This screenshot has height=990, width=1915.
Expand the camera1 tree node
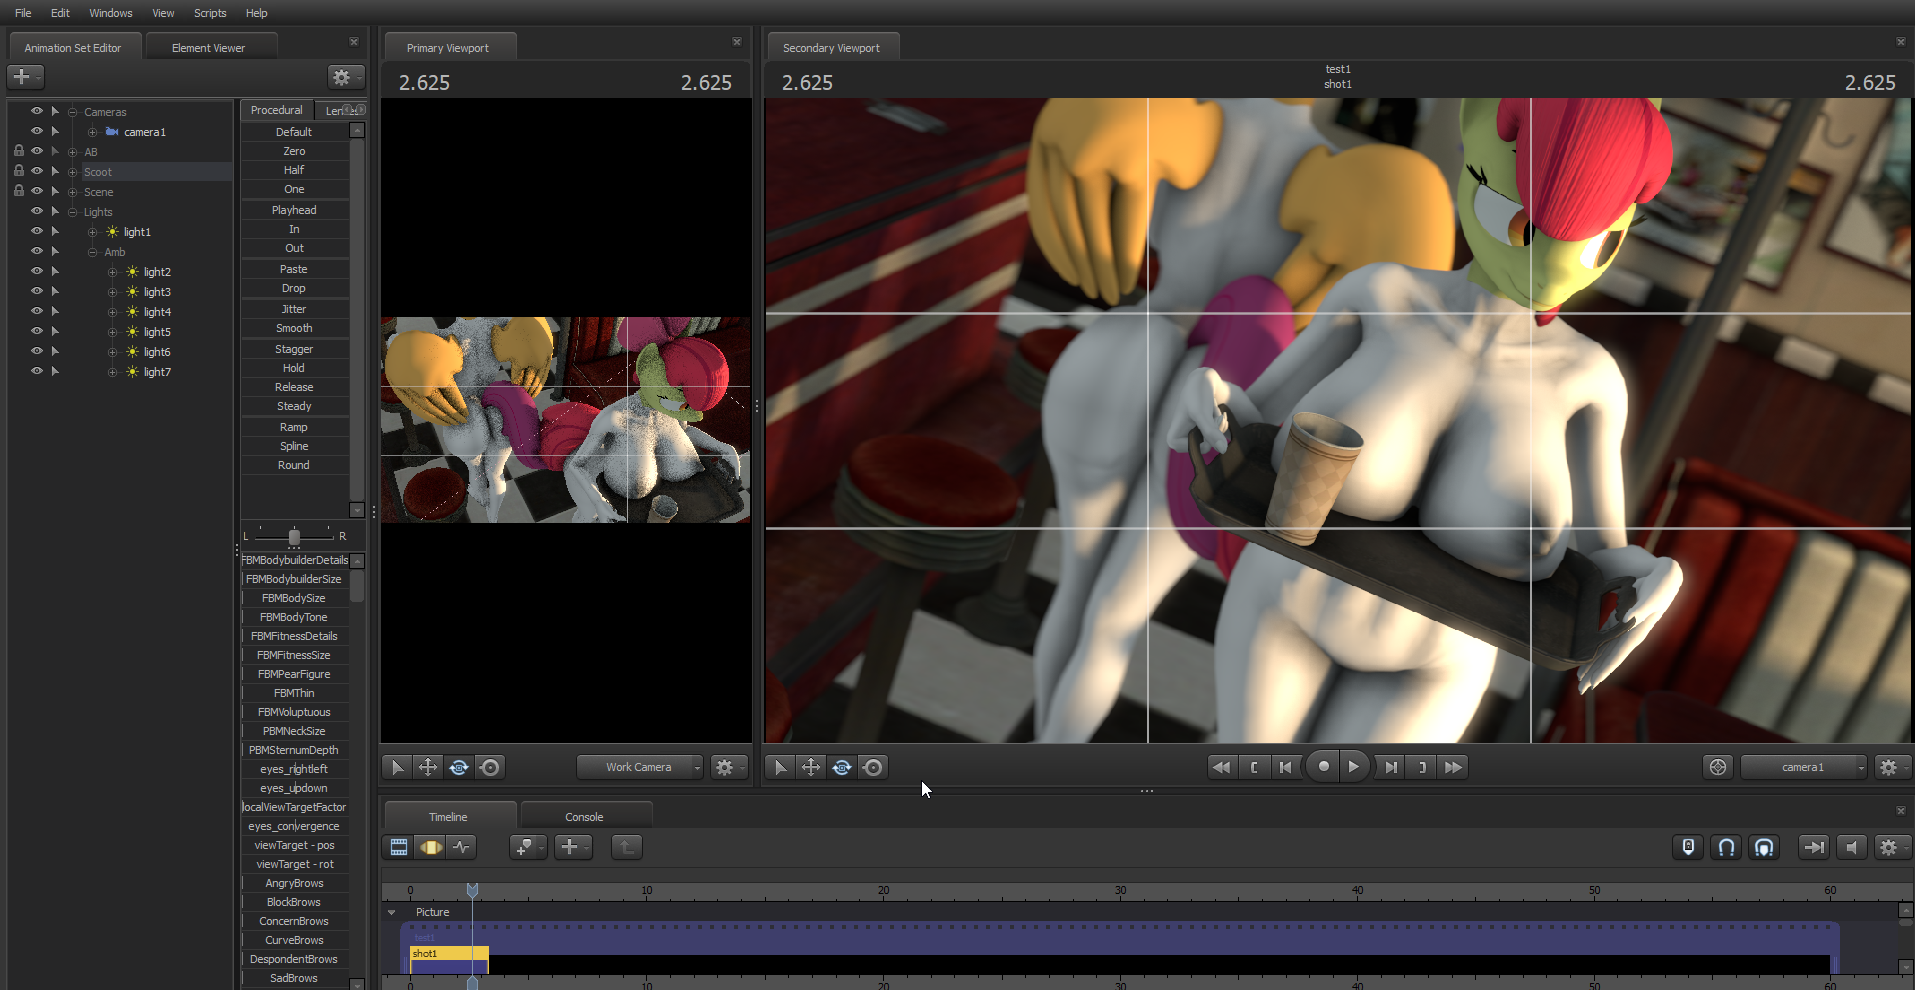(92, 132)
